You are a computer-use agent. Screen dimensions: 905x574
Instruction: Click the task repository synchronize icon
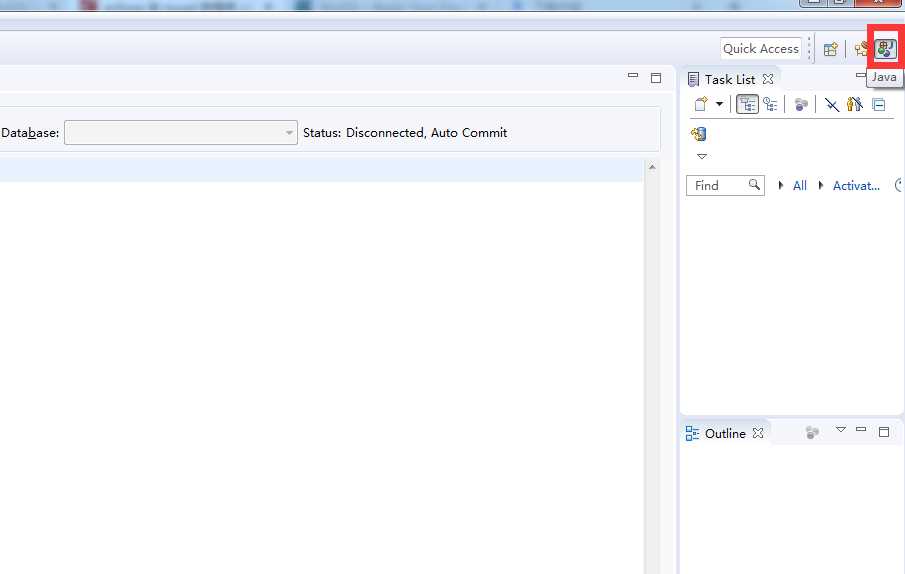pyautogui.click(x=698, y=134)
